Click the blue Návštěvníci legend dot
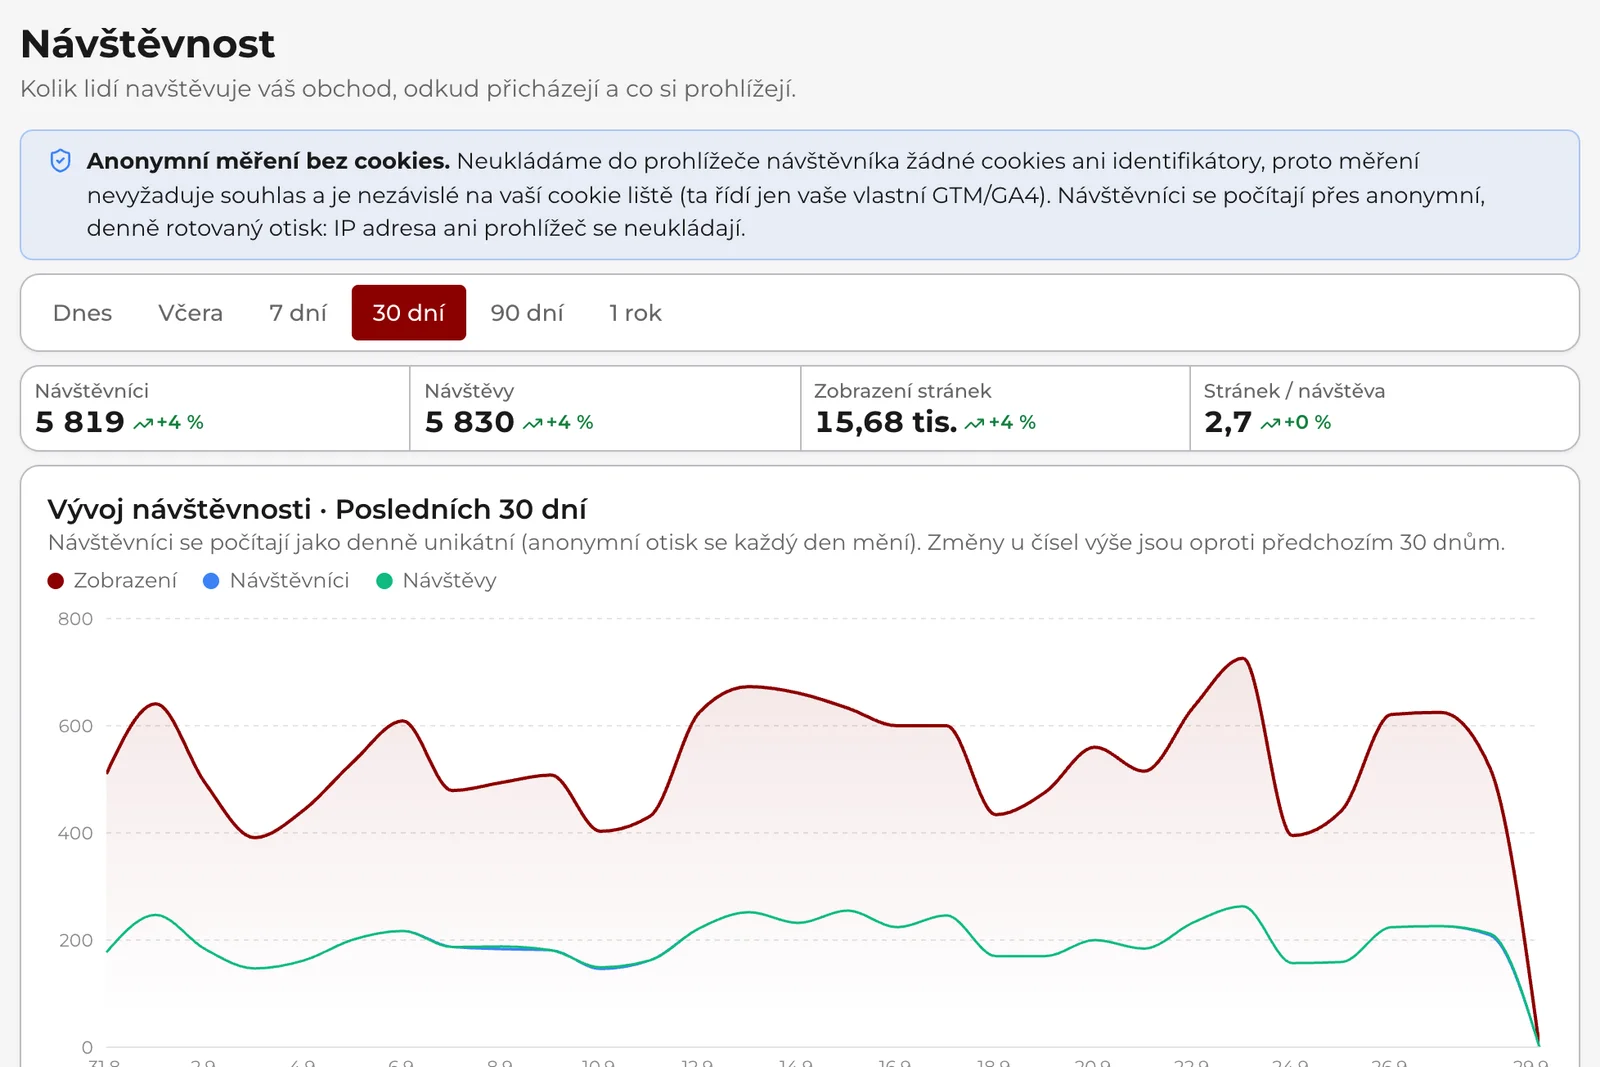 coord(211,581)
